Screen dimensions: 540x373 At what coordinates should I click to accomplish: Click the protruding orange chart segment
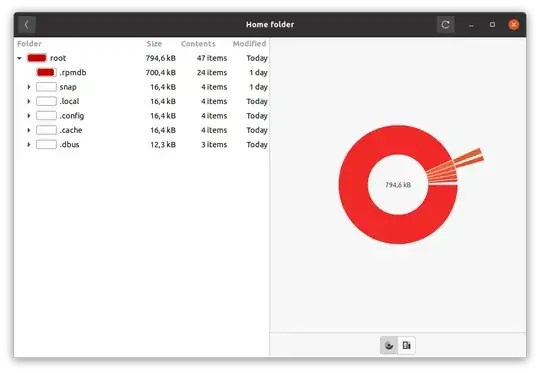[x=469, y=157]
